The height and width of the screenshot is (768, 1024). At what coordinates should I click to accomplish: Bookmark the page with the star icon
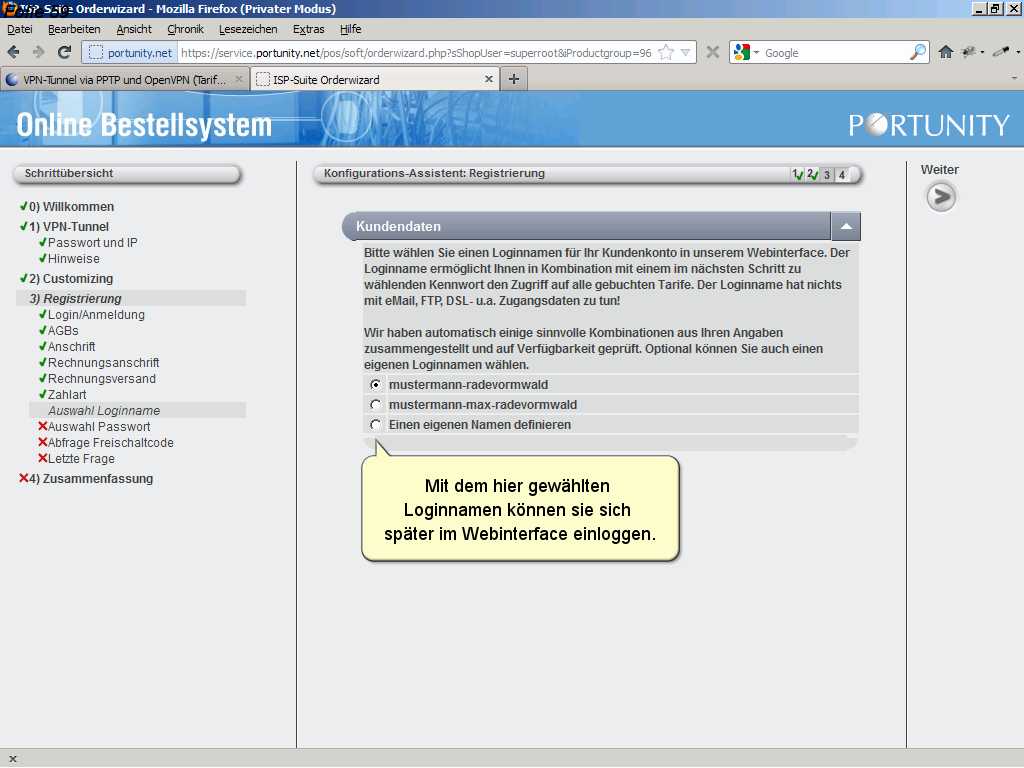(x=666, y=52)
